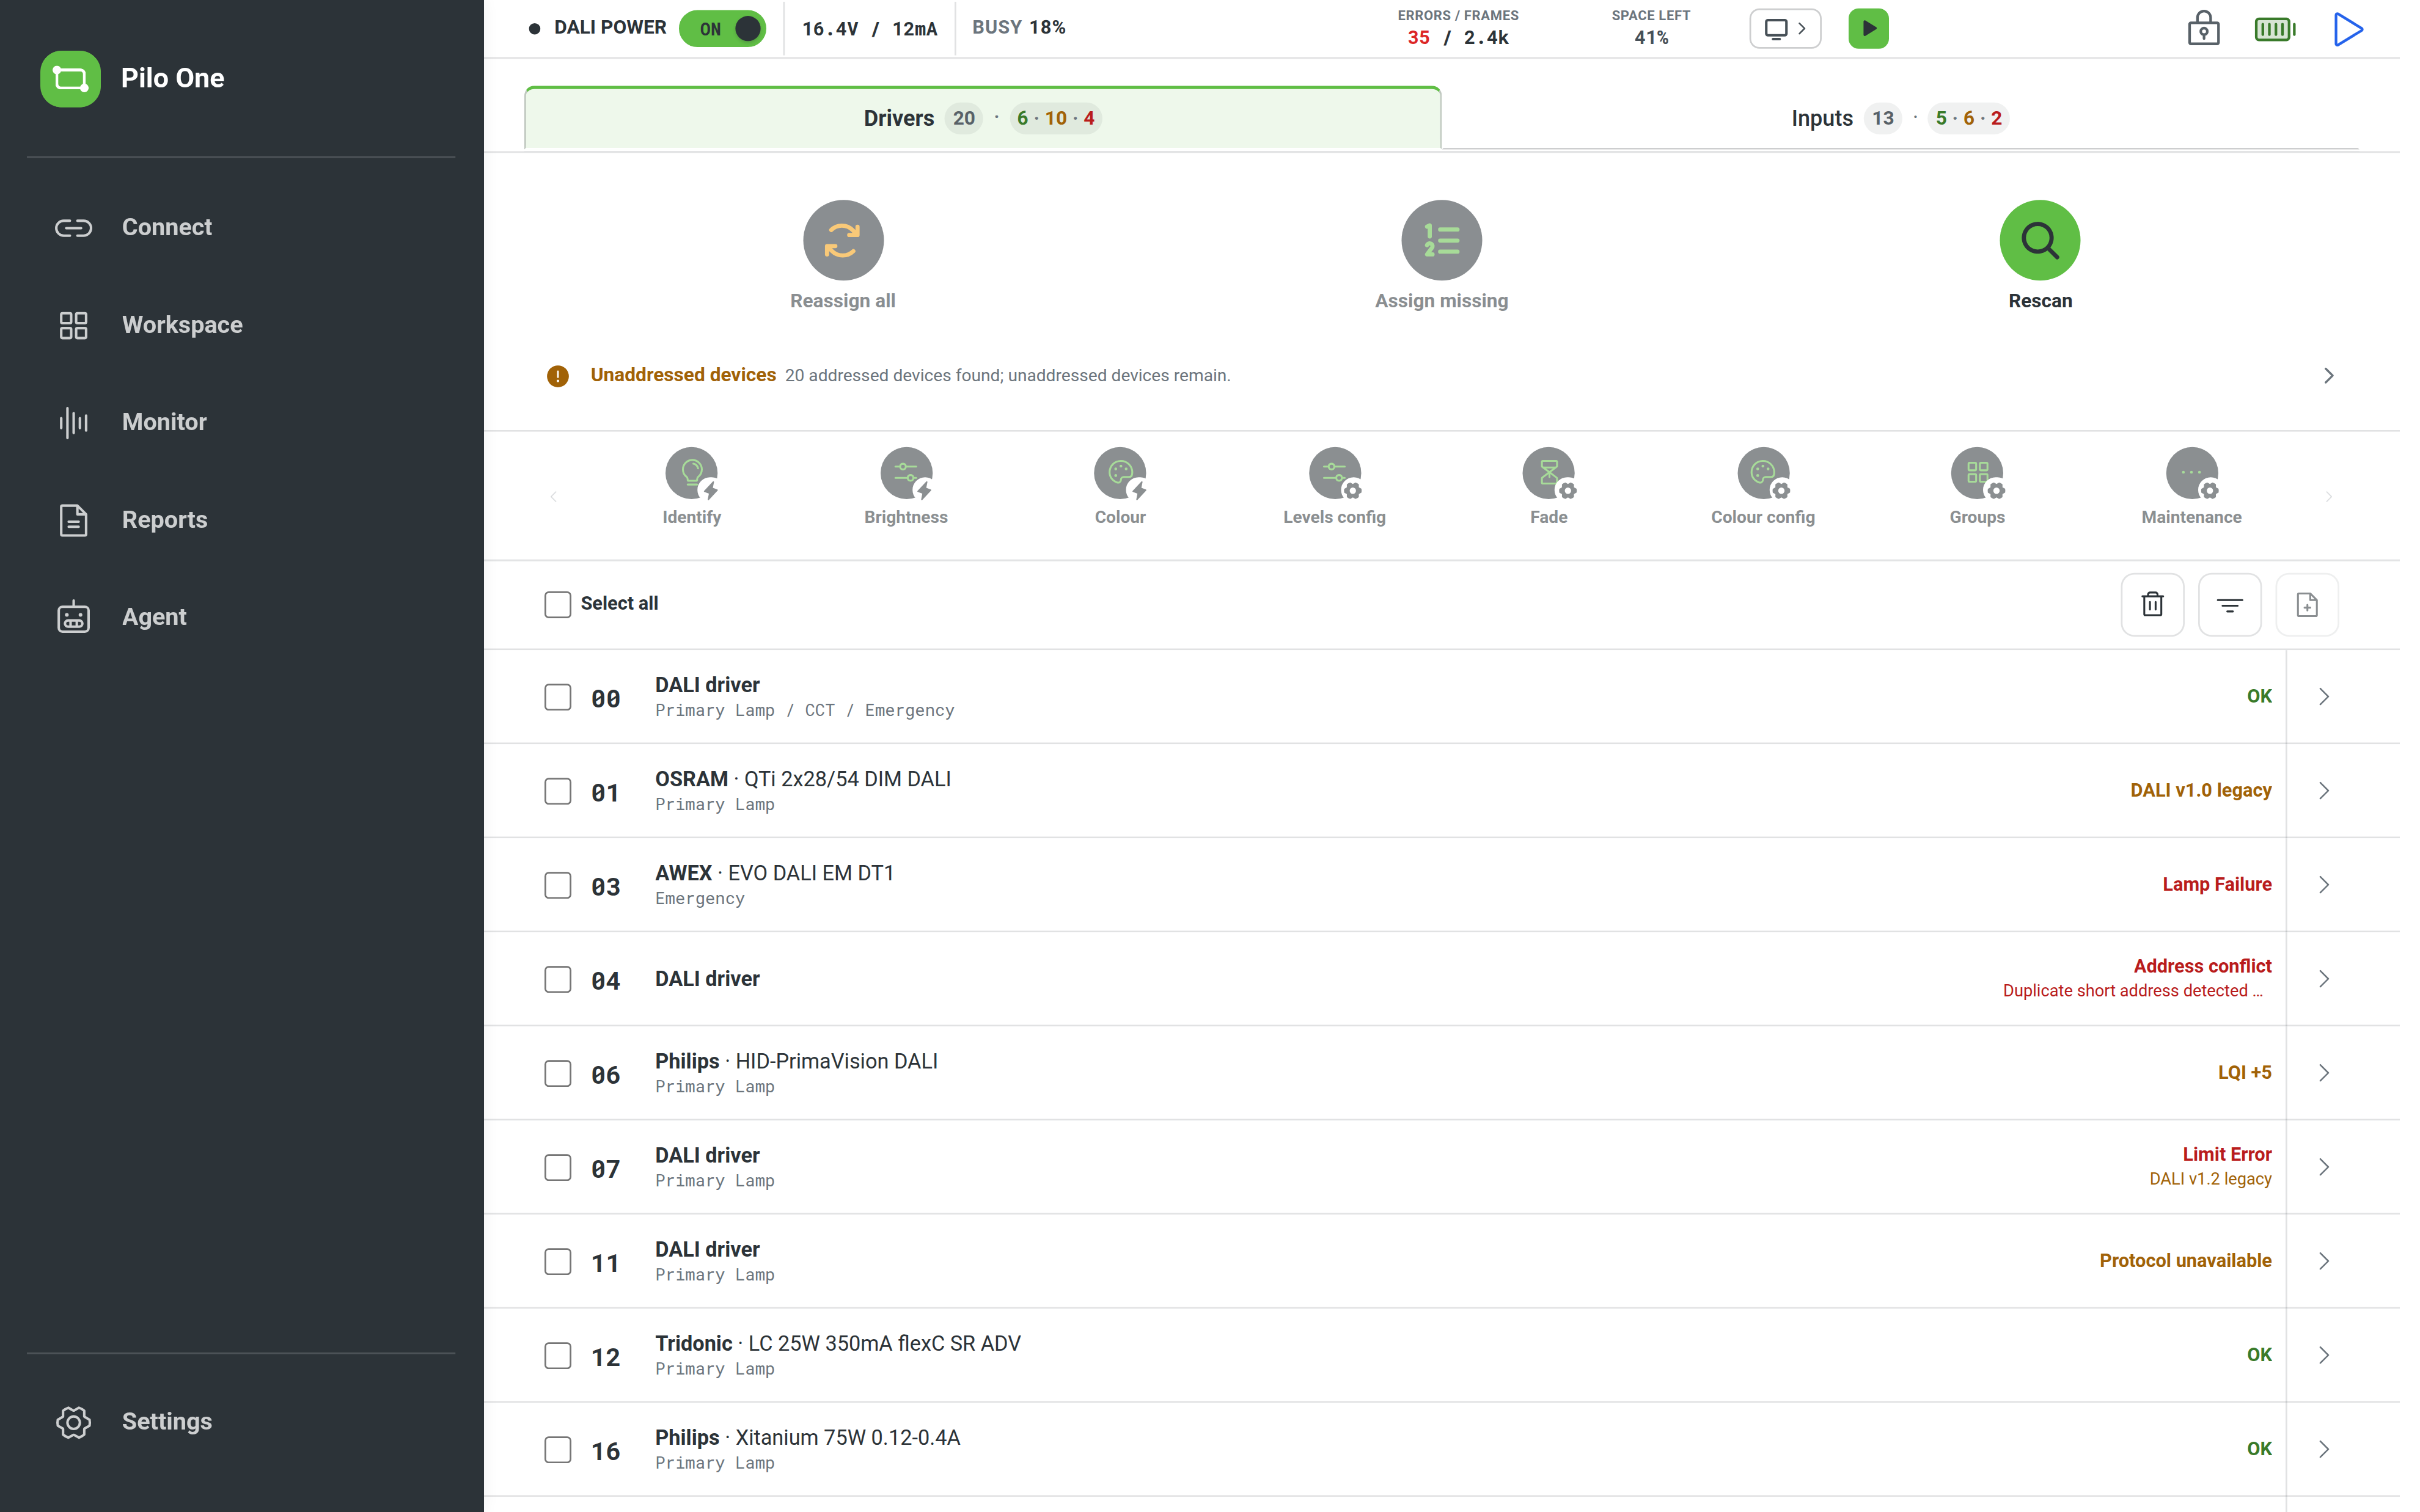Expand details chevron for device 07 Limit Error
The height and width of the screenshot is (1512, 2420).
coord(2323,1167)
